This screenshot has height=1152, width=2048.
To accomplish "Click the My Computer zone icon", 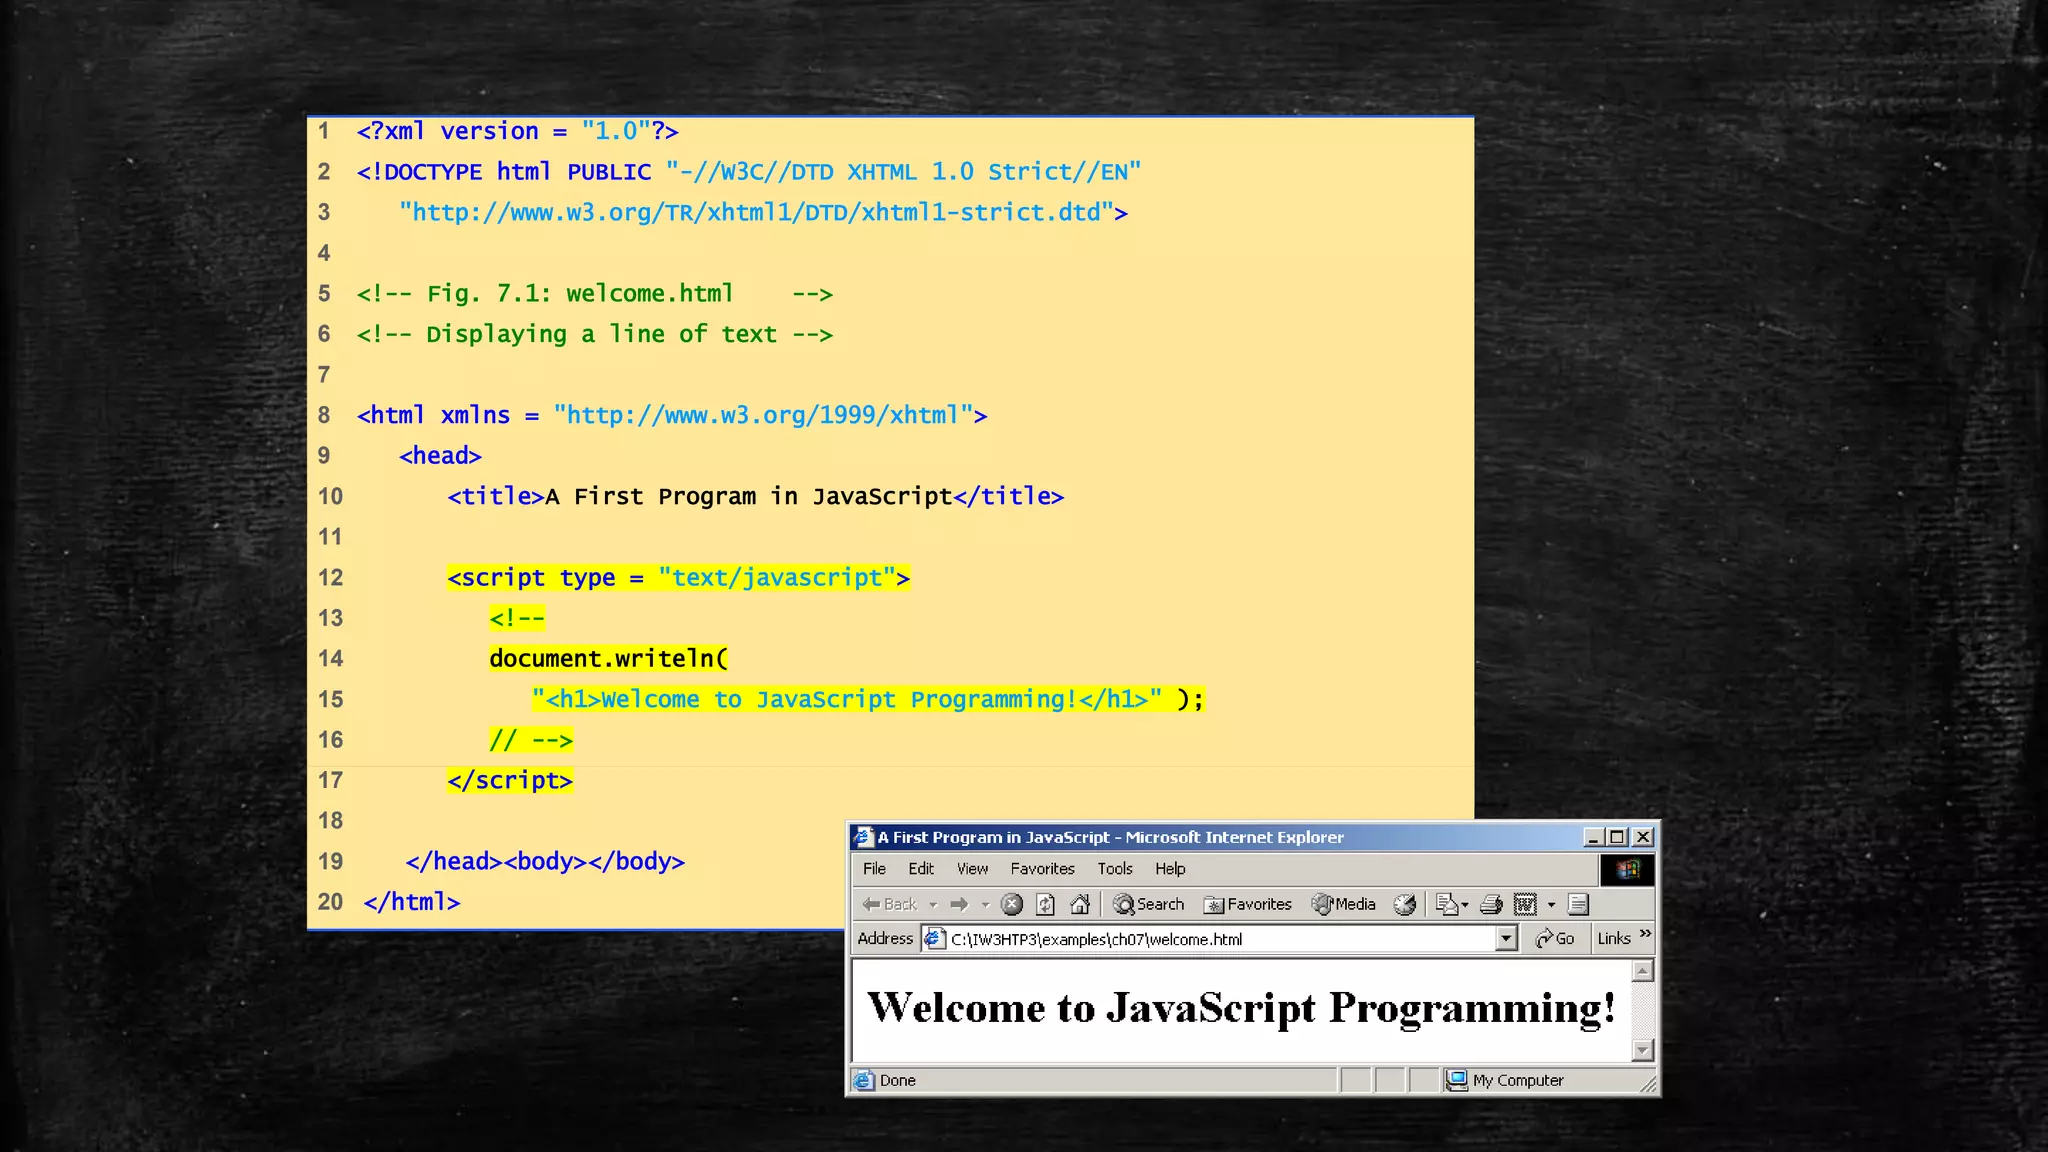I will point(1457,1080).
